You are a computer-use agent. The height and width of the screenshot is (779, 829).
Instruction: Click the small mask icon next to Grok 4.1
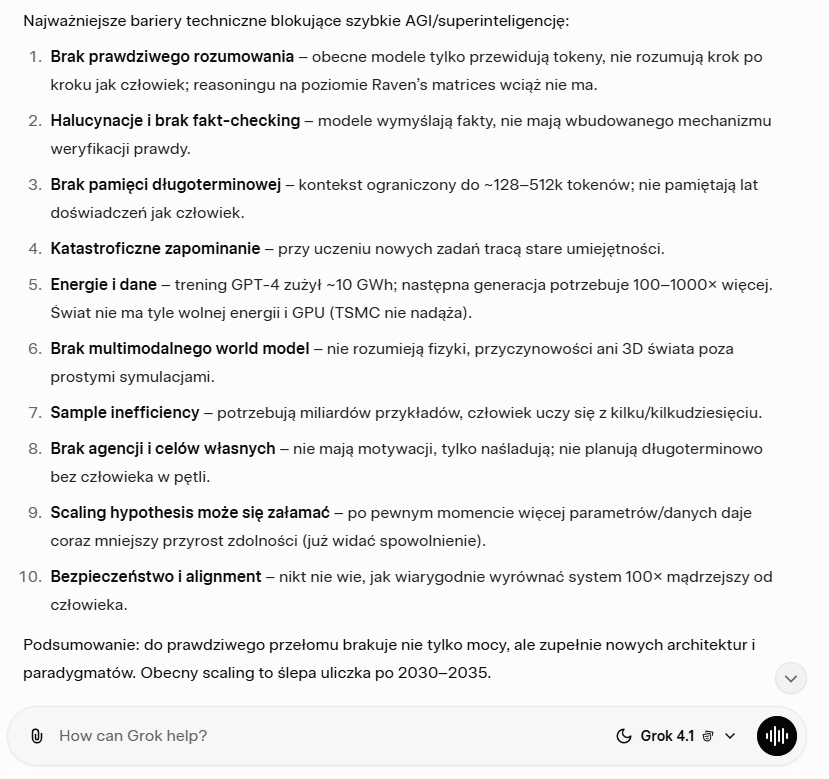[706, 736]
